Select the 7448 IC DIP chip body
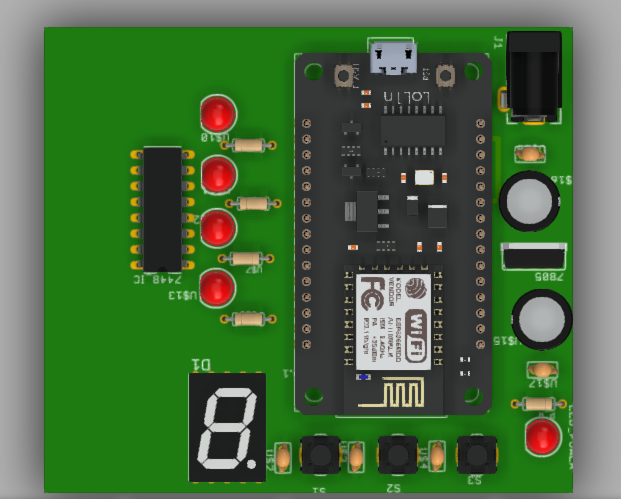This screenshot has height=499, width=621. (x=162, y=209)
